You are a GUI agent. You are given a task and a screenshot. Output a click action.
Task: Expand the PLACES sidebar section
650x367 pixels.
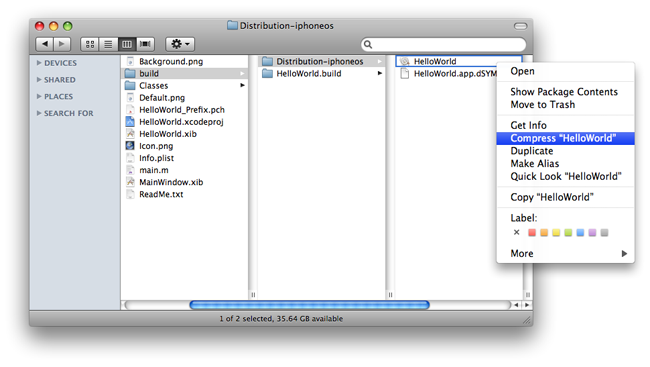click(x=39, y=96)
